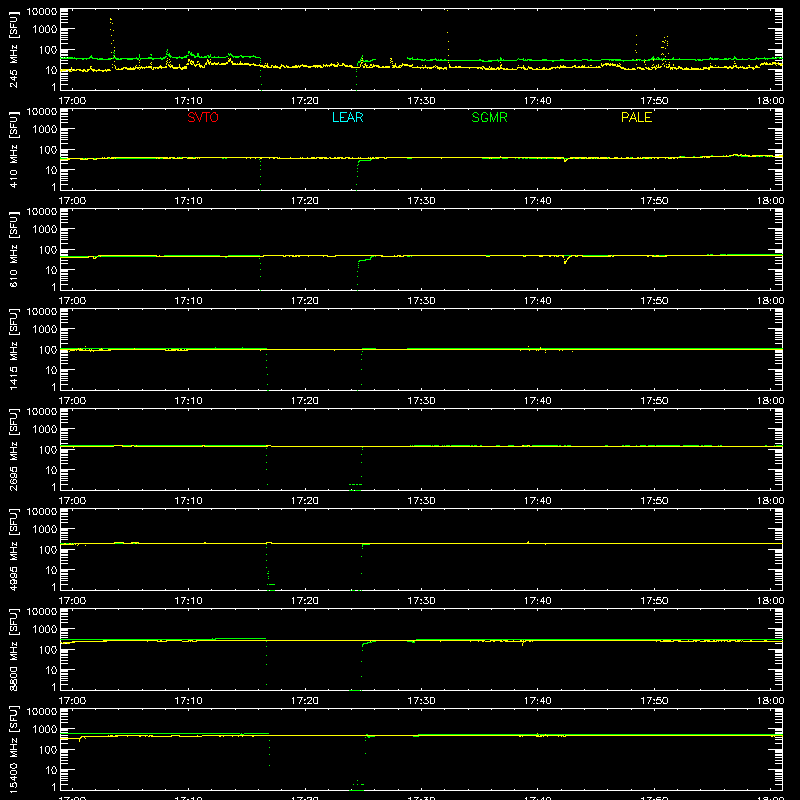Click the 10000 tick label on the 245 MHz panel
Screen dimensions: 800x800
[x=42, y=12]
